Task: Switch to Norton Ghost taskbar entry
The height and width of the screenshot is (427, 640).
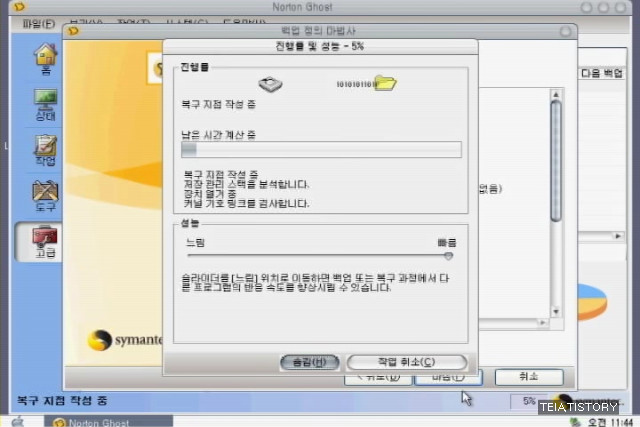Action: click(109, 422)
